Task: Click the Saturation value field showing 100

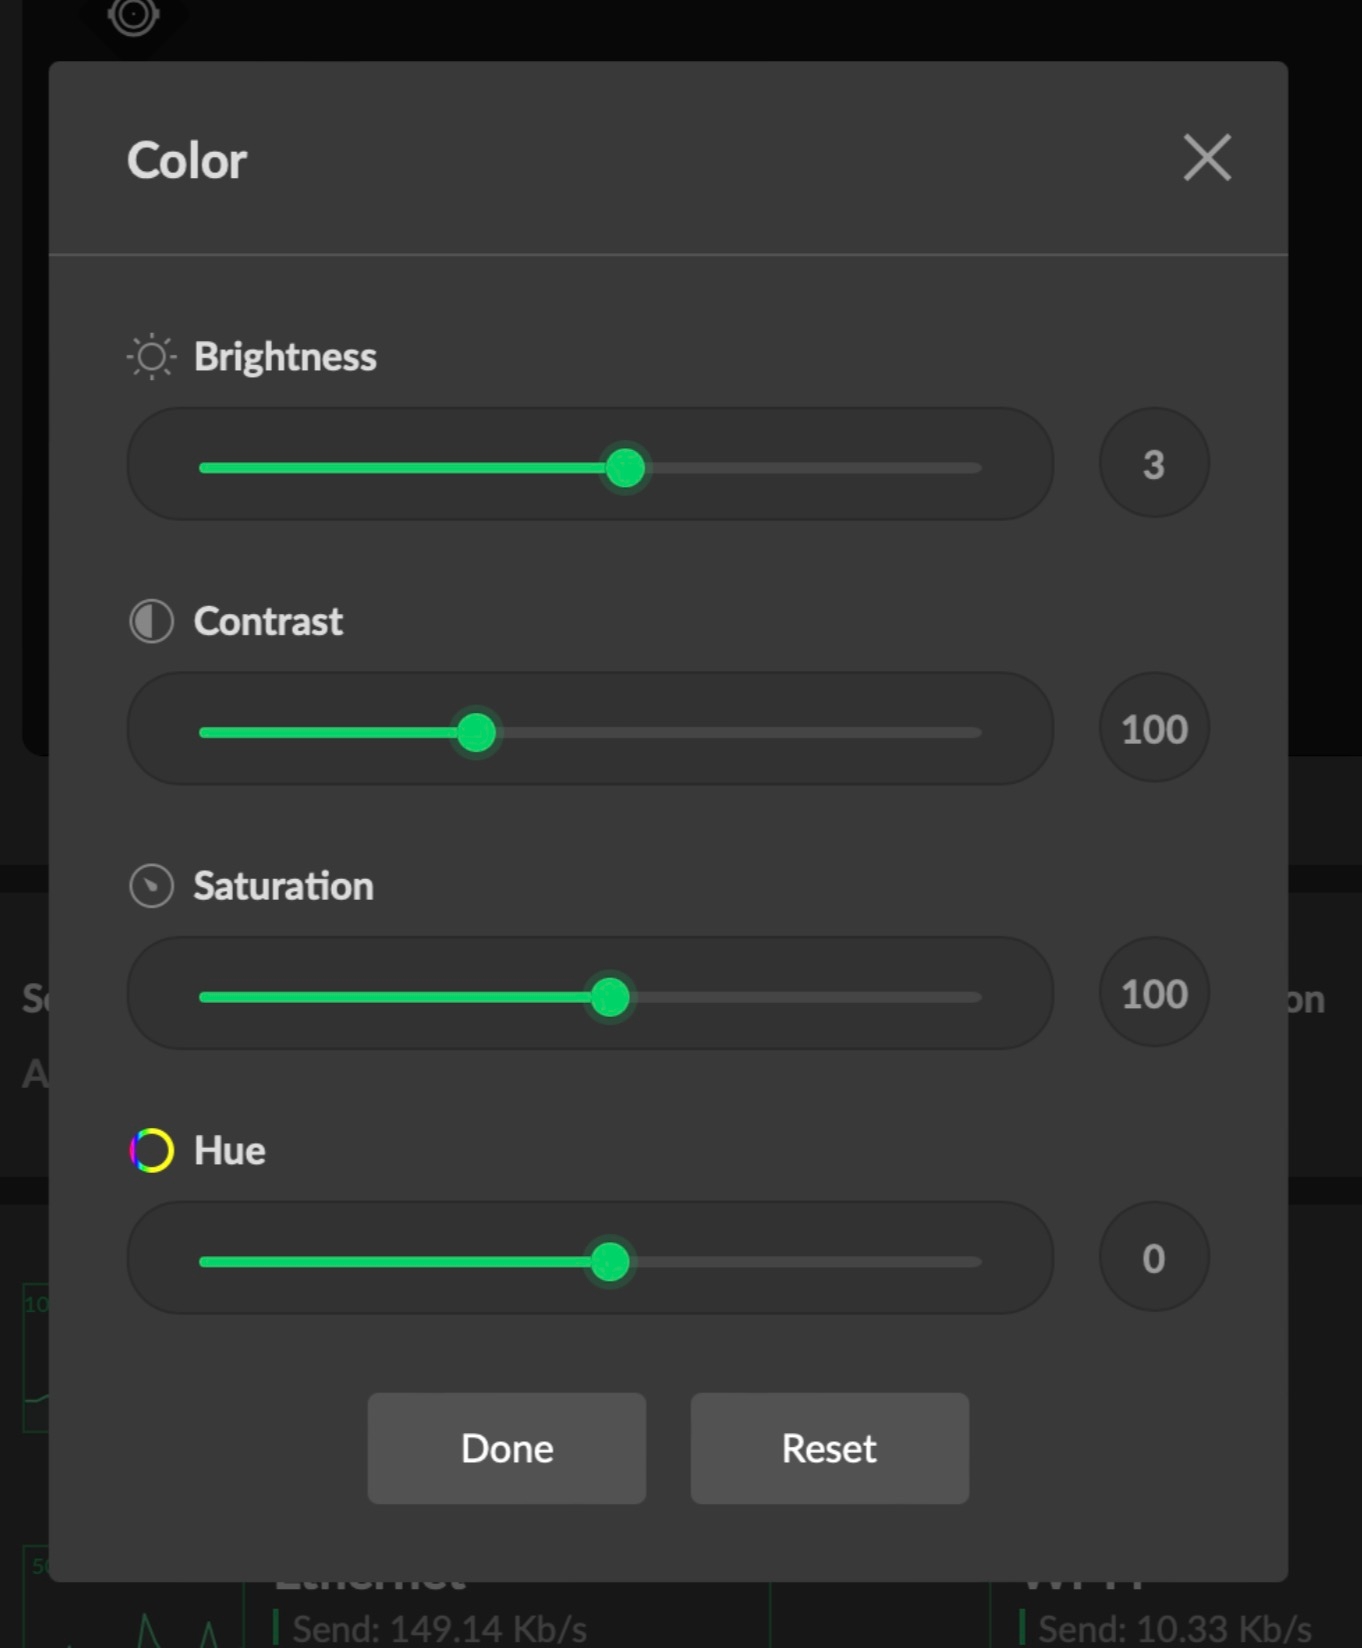Action: pyautogui.click(x=1154, y=994)
